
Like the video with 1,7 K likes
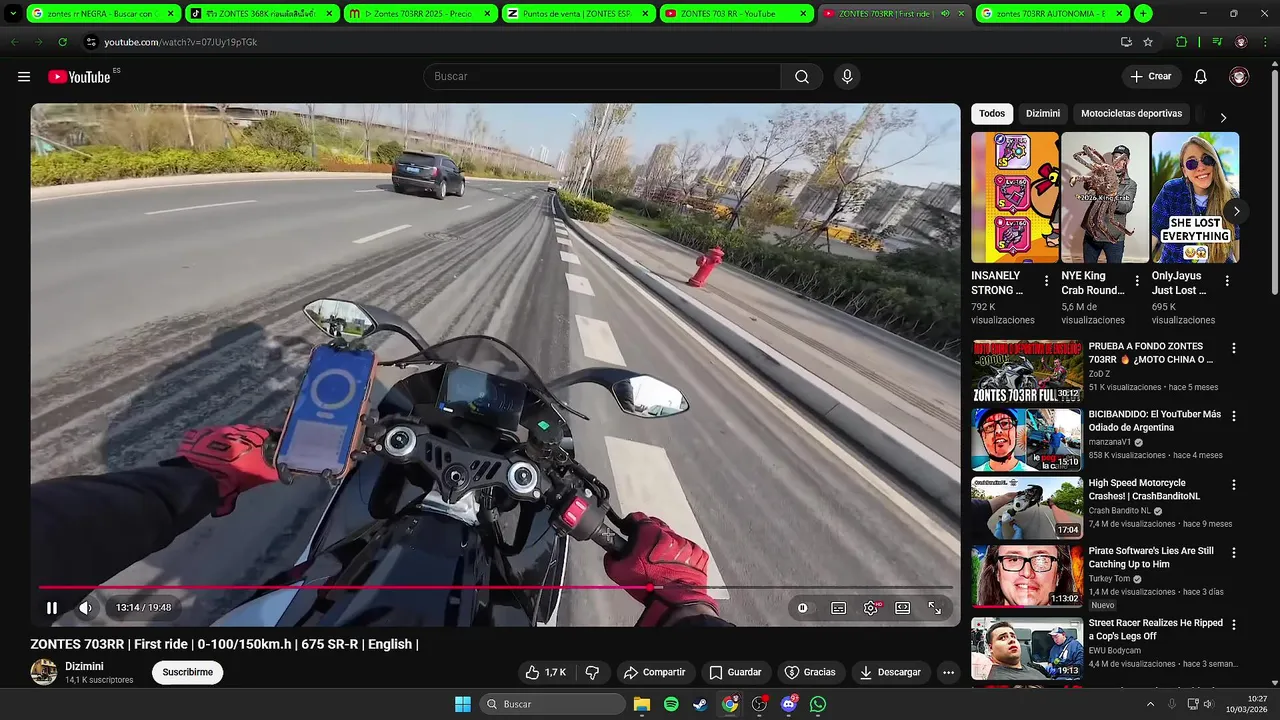[x=546, y=672]
